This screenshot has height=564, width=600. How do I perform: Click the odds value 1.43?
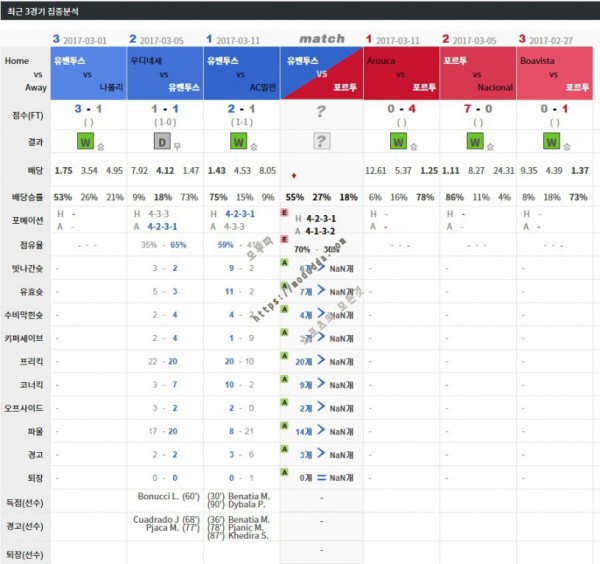217,171
